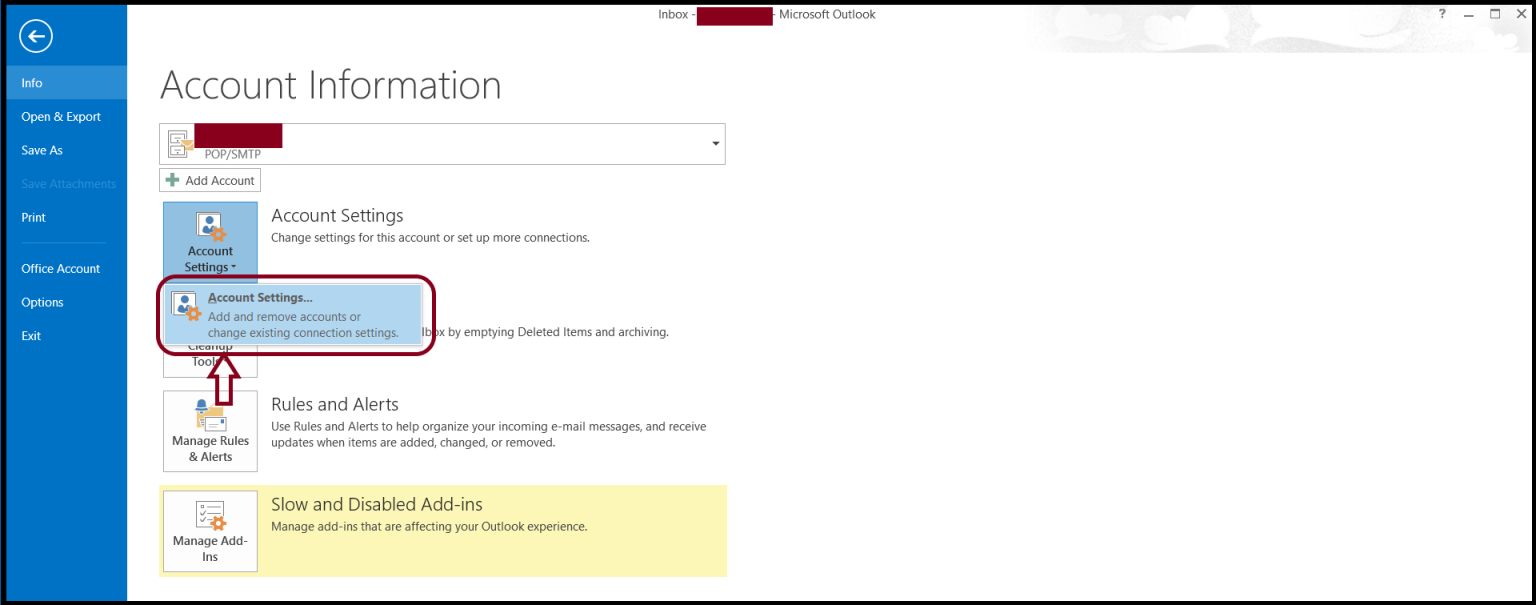
Task: Click the Account Settings menu entry icon
Action: coord(186,306)
